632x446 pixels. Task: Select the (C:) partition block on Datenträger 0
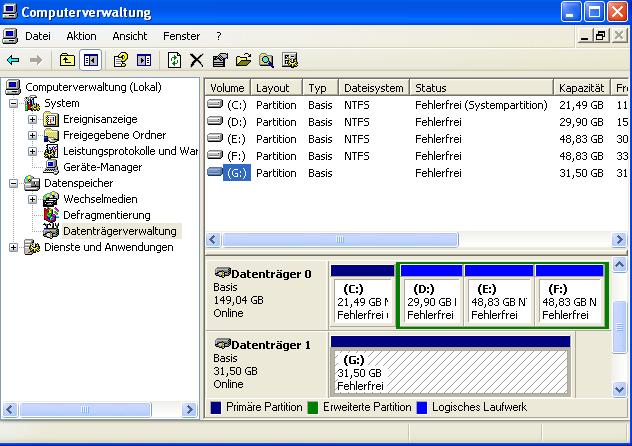point(362,295)
